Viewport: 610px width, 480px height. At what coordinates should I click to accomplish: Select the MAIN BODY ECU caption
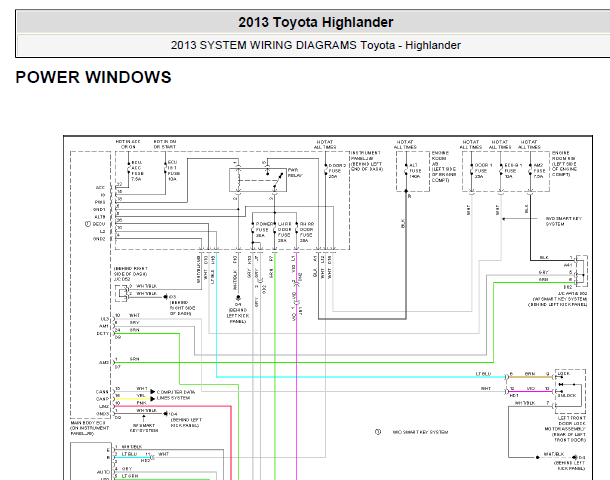90,428
